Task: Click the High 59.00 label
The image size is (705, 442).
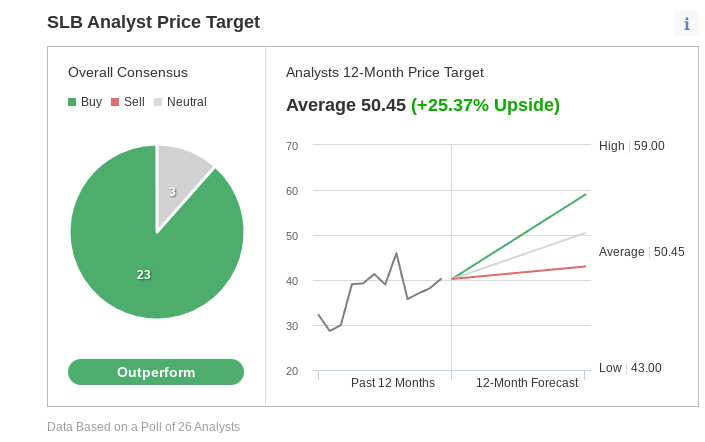Action: [x=632, y=146]
